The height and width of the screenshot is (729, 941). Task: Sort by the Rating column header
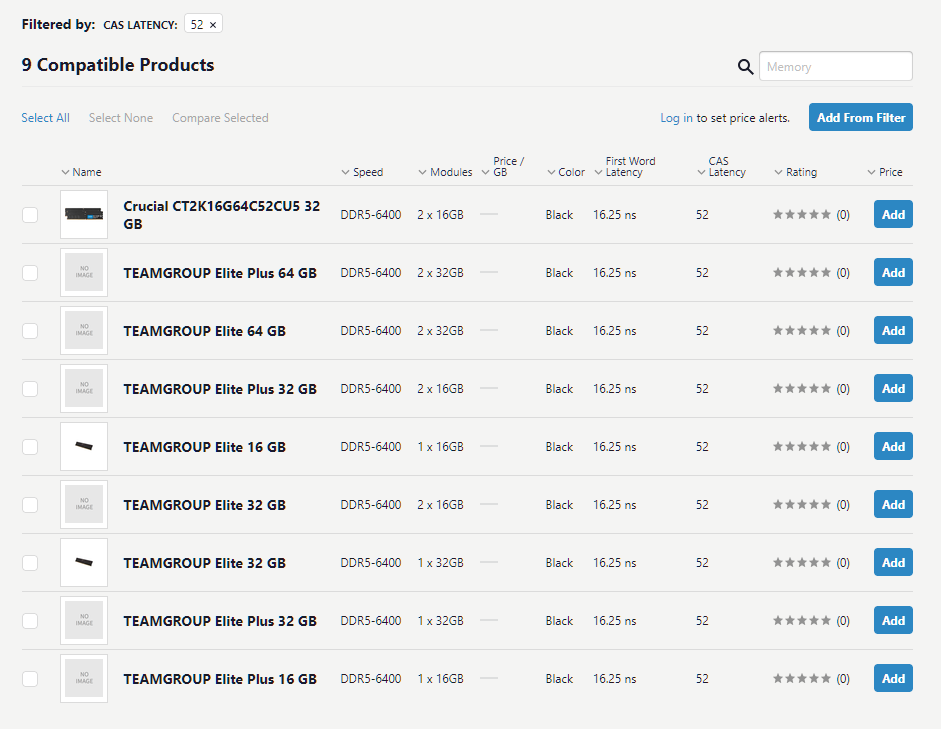click(796, 172)
